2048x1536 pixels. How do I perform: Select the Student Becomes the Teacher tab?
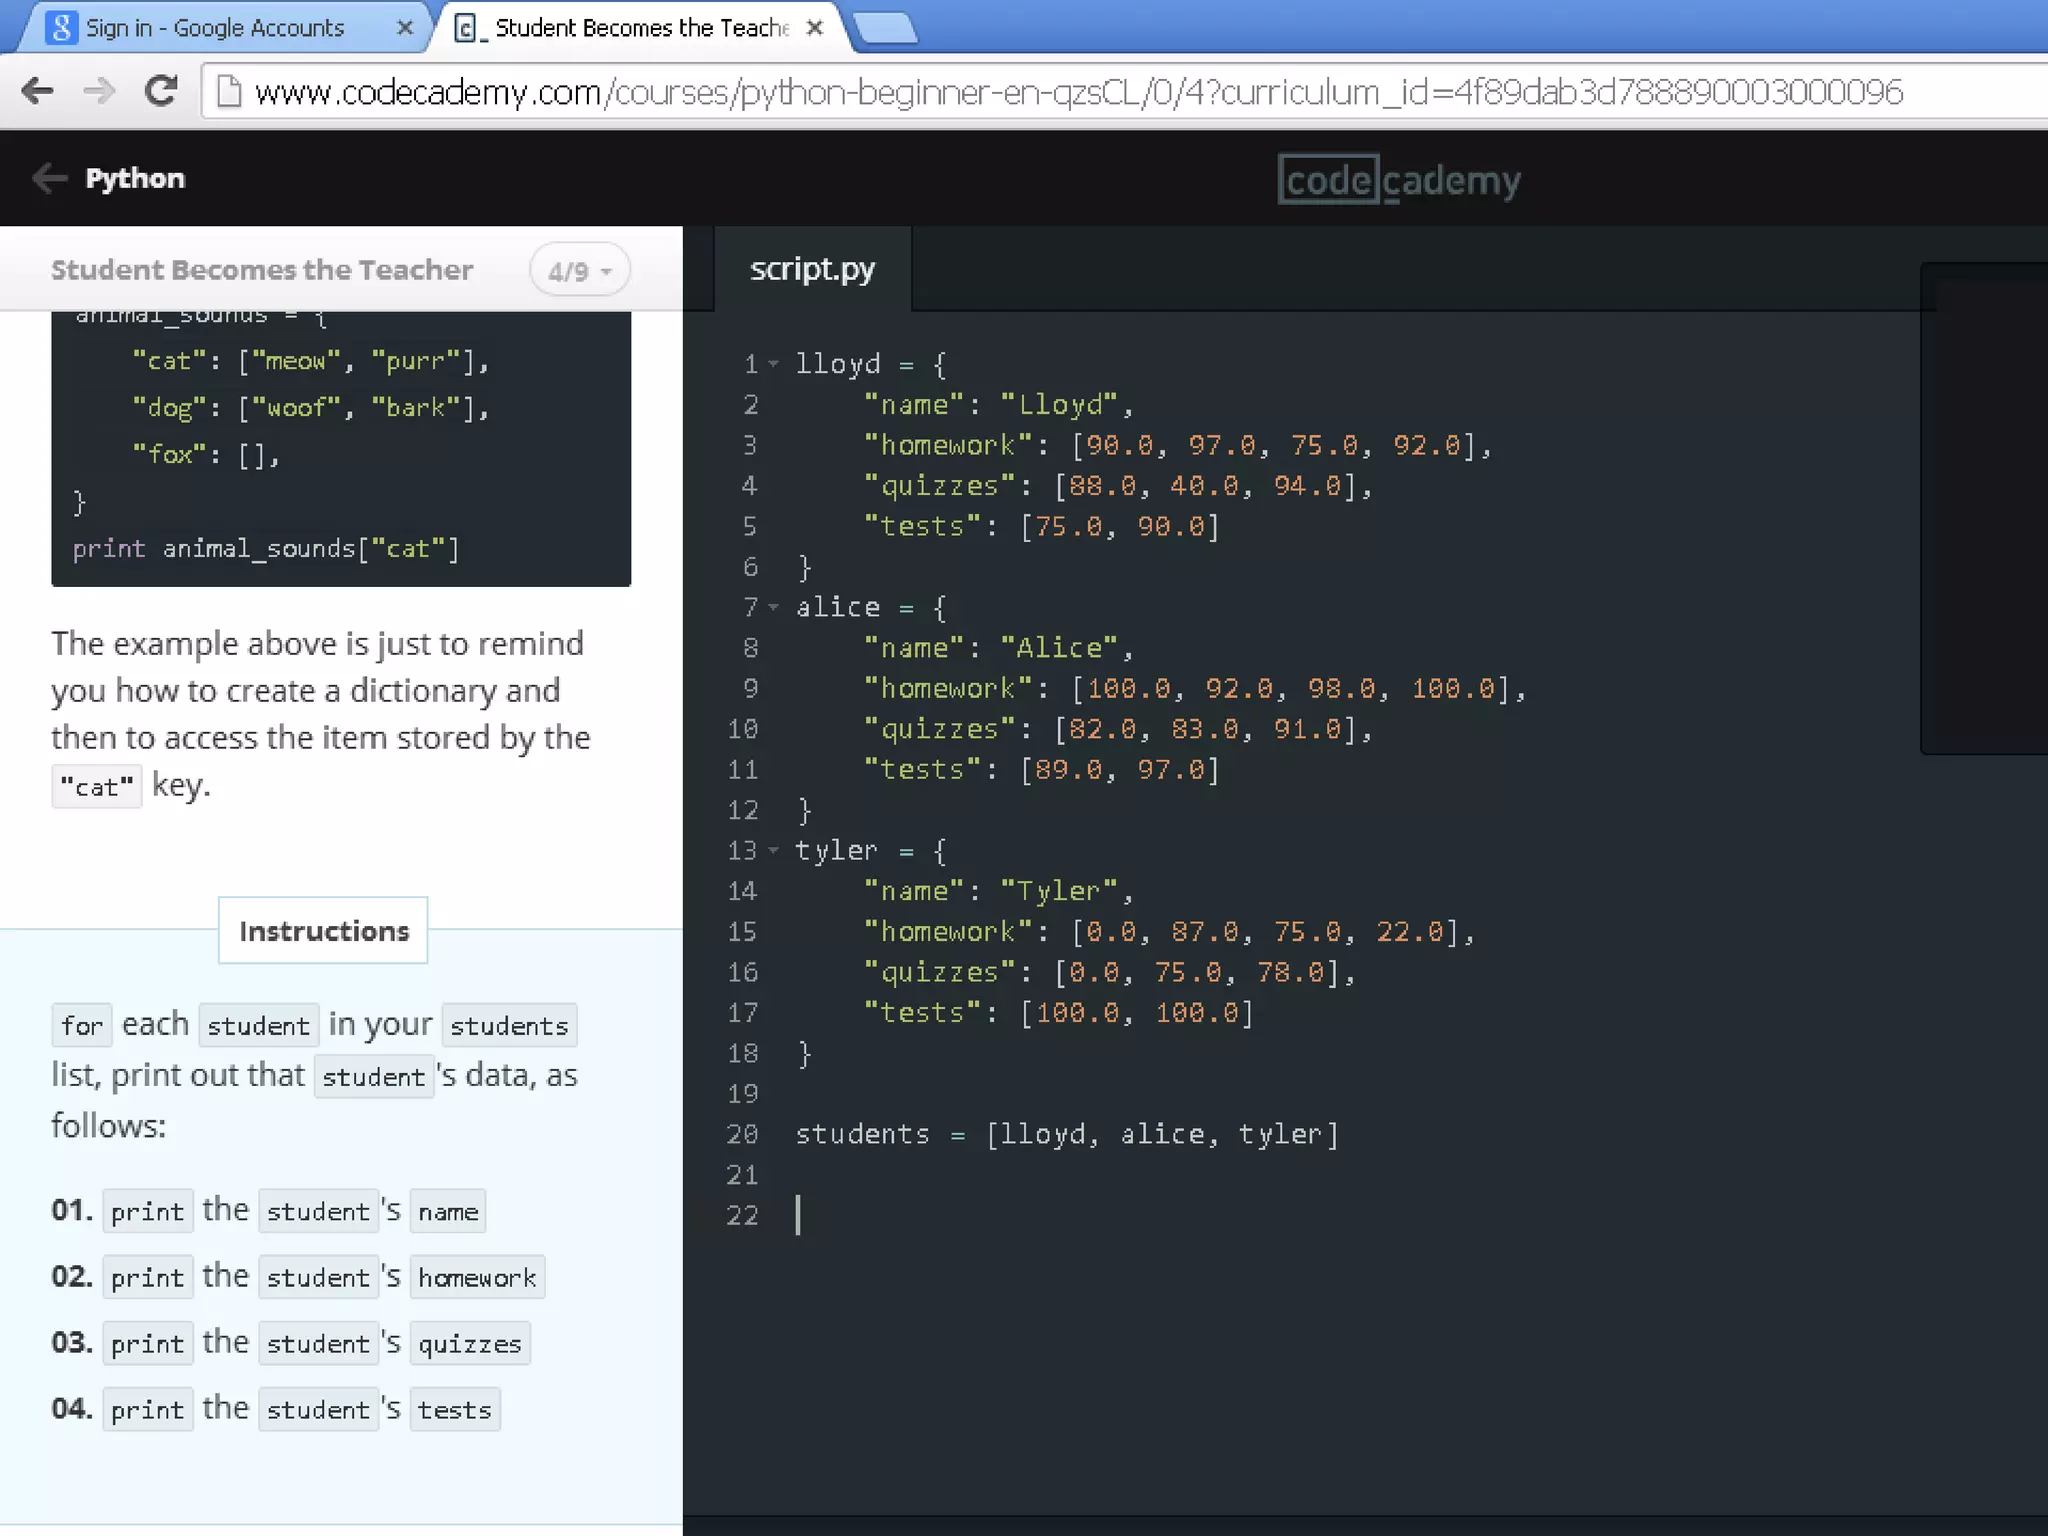tap(641, 28)
